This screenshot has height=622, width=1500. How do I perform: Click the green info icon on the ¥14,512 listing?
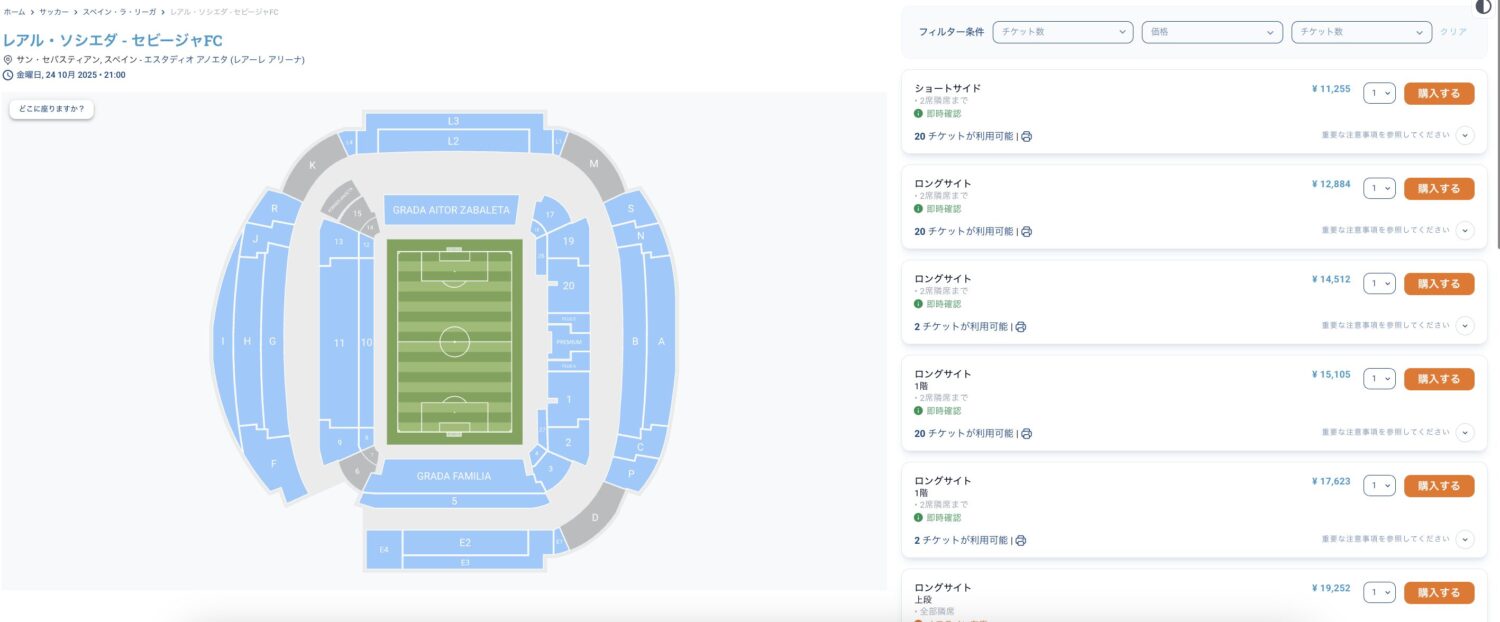[919, 304]
